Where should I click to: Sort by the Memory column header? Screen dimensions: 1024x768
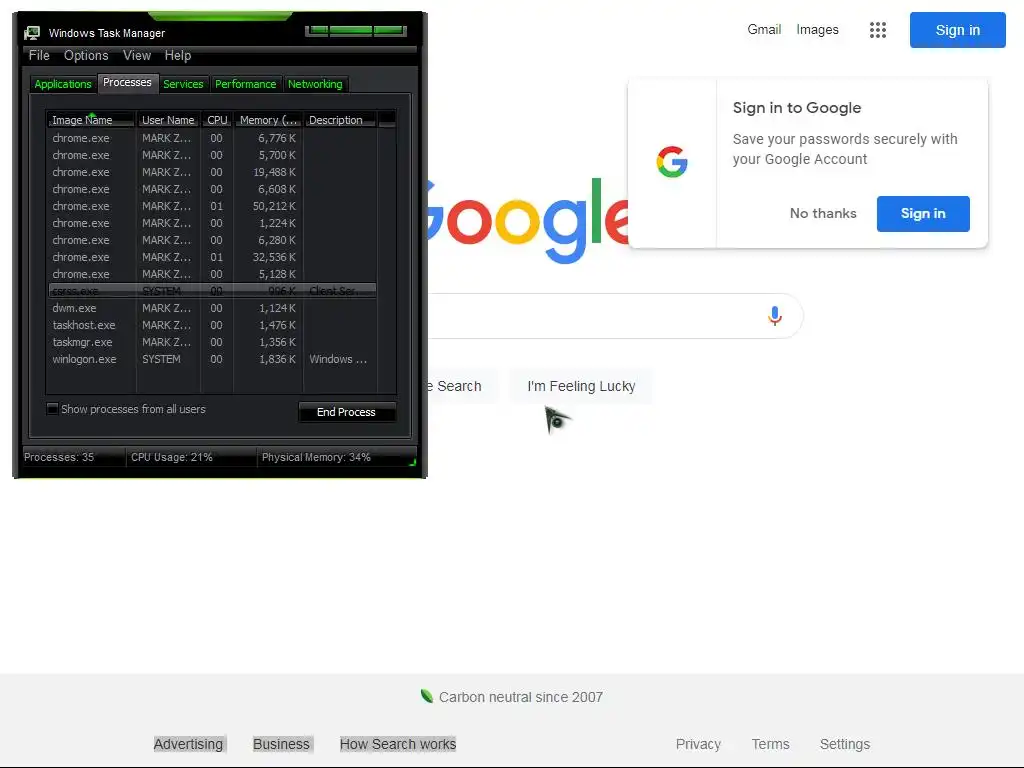click(268, 120)
